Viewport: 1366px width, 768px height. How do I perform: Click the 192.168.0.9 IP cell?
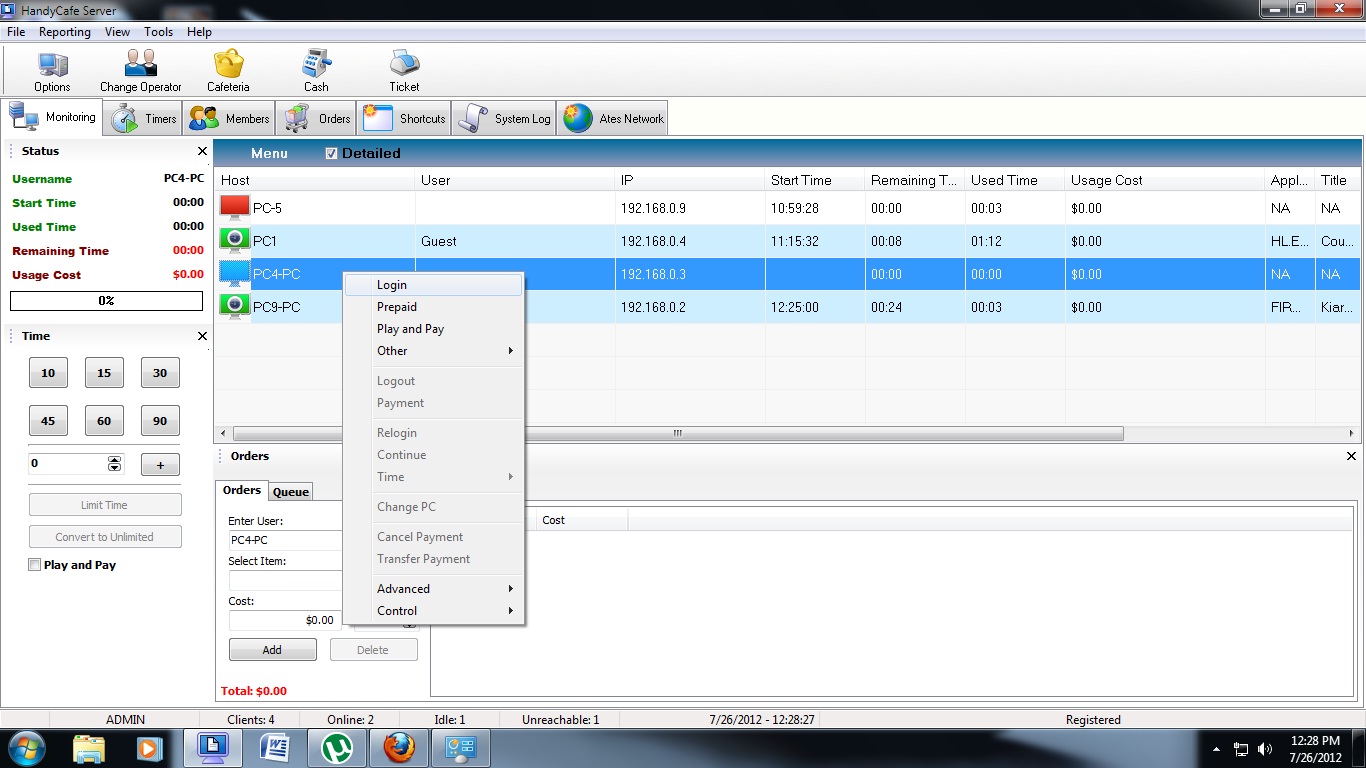[690, 208]
